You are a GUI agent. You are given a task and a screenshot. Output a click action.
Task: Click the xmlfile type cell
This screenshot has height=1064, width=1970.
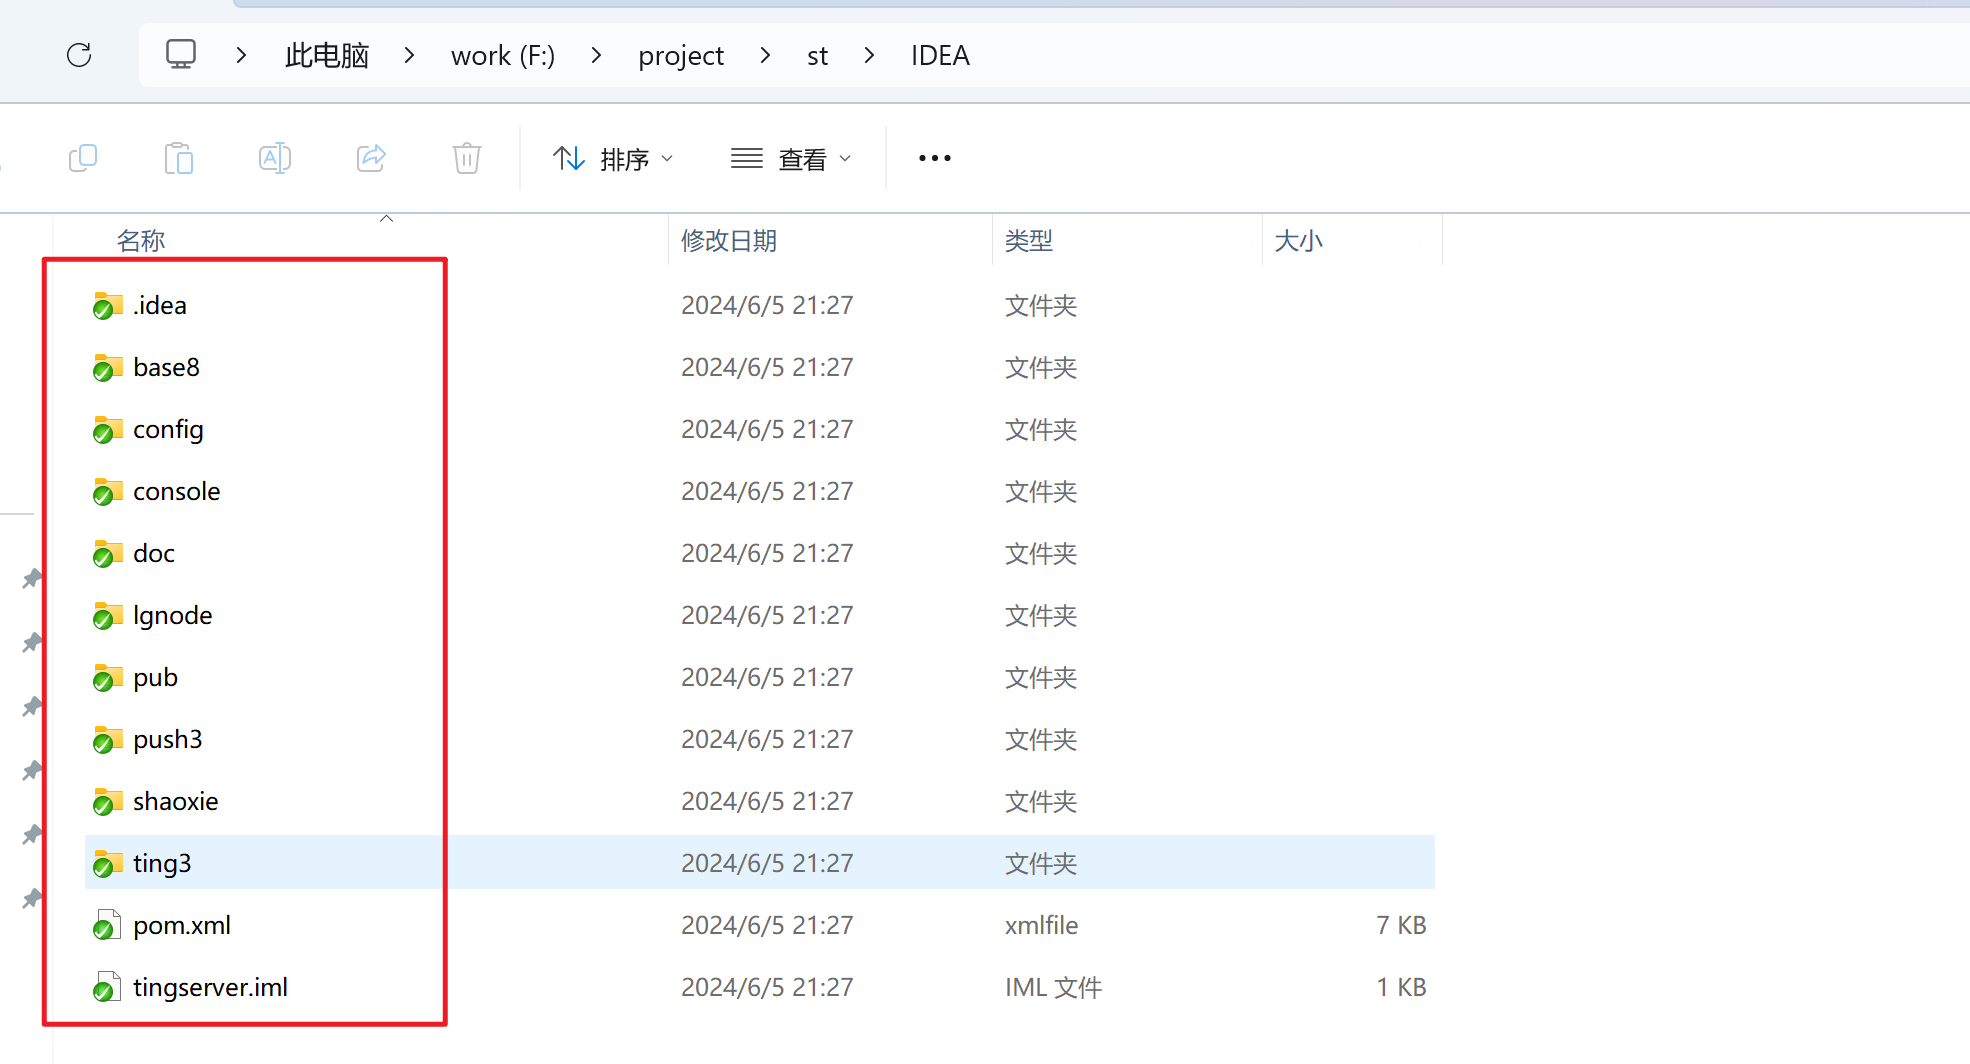pos(1041,925)
